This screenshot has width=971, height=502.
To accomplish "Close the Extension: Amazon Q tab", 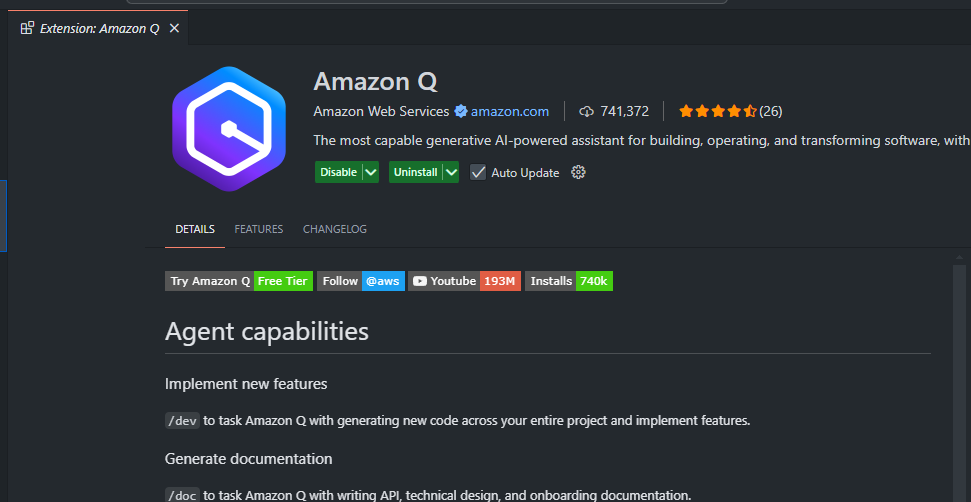I will pyautogui.click(x=174, y=28).
